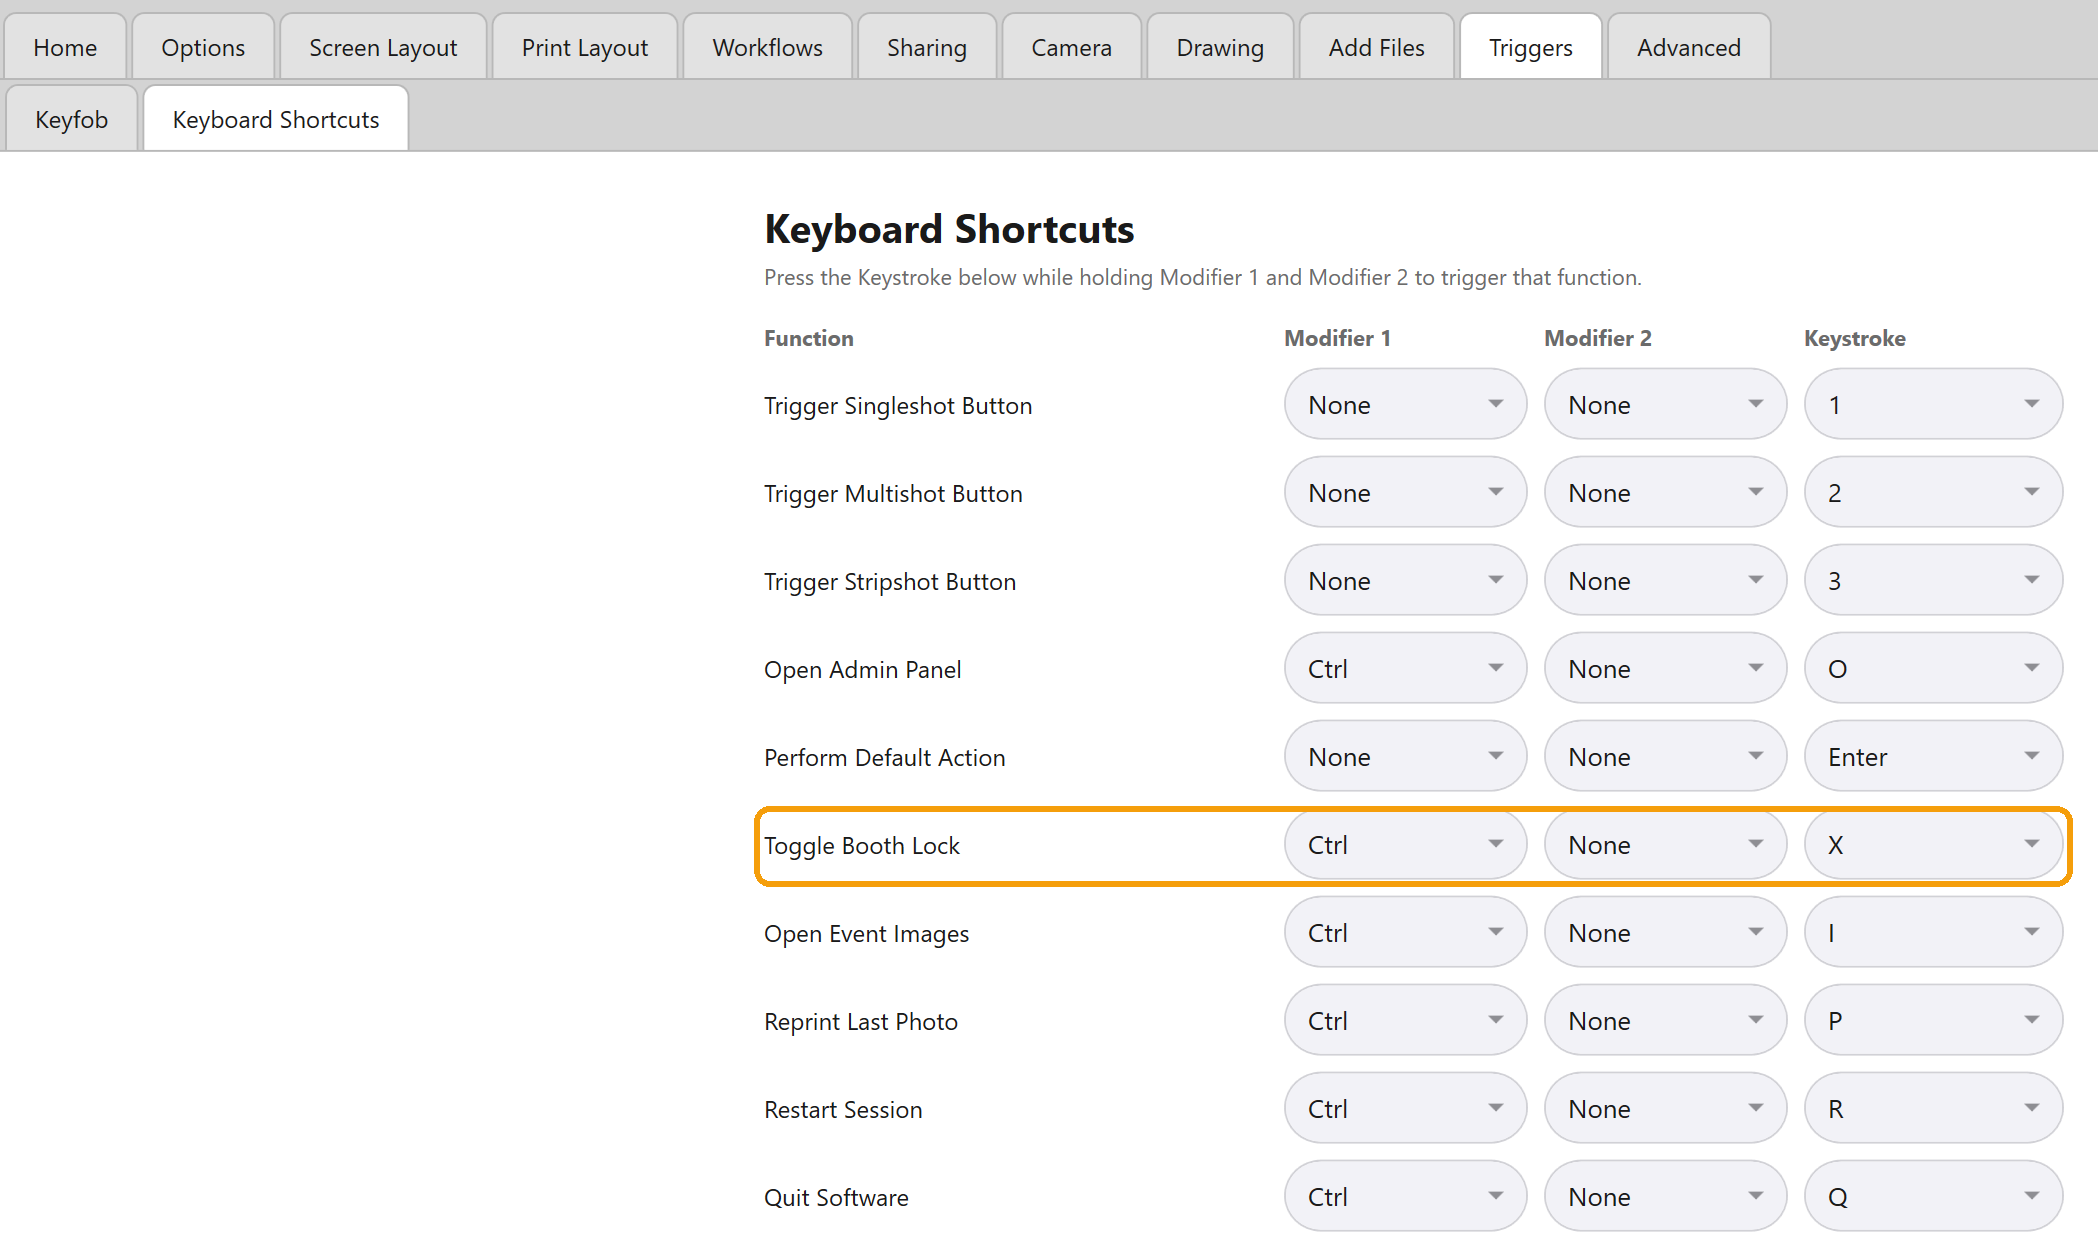This screenshot has width=2098, height=1254.
Task: Click the 'Modifier 2' column header
Action: [x=1597, y=338]
